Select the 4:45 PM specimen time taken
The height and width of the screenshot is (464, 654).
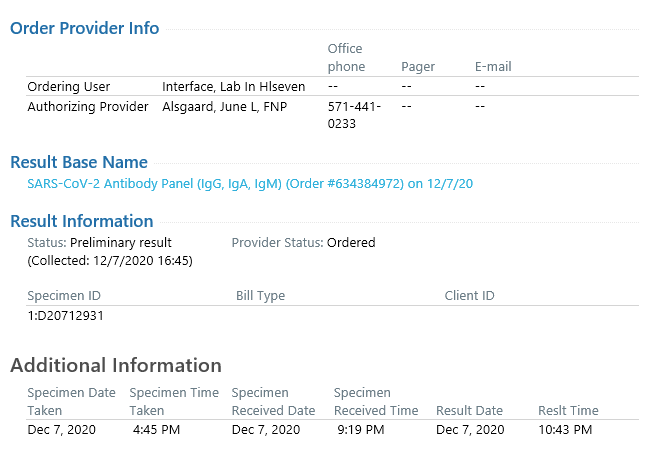[156, 429]
